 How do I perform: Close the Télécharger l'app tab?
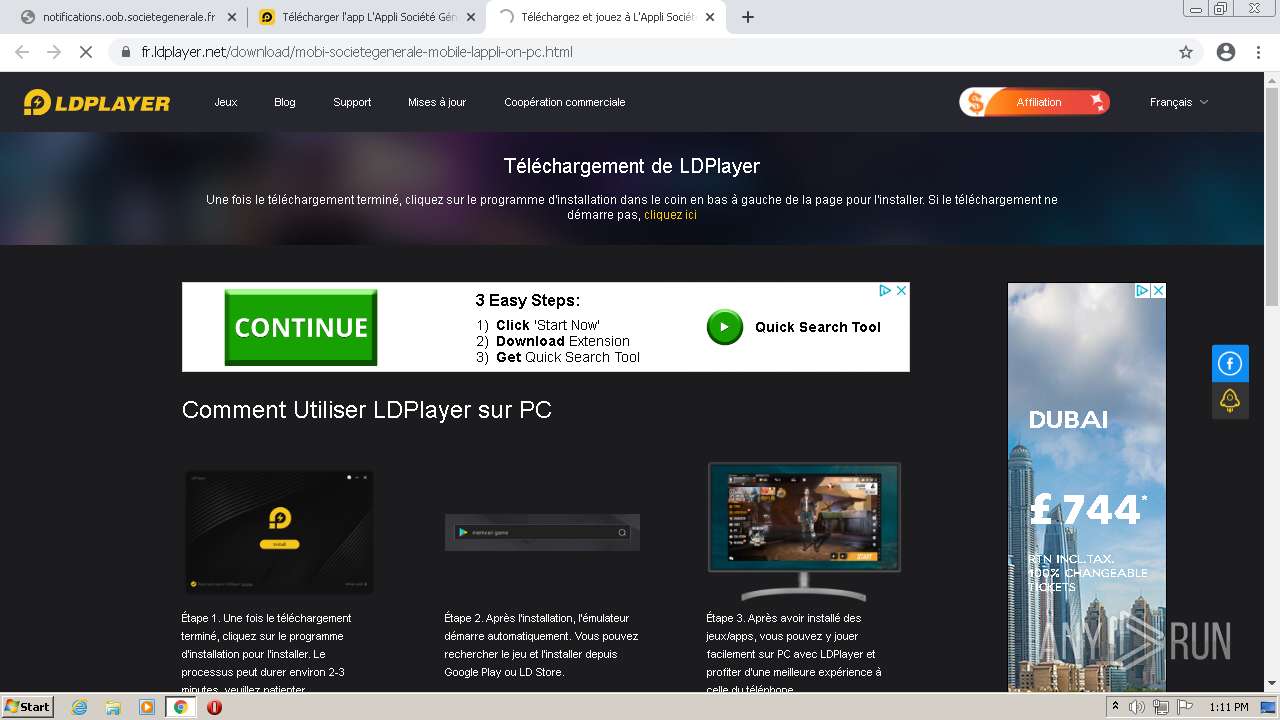pos(471,17)
